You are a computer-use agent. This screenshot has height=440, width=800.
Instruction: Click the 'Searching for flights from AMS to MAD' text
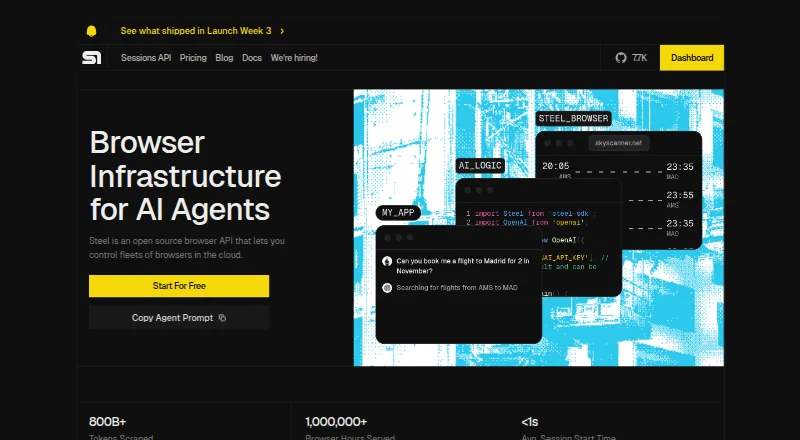point(457,288)
